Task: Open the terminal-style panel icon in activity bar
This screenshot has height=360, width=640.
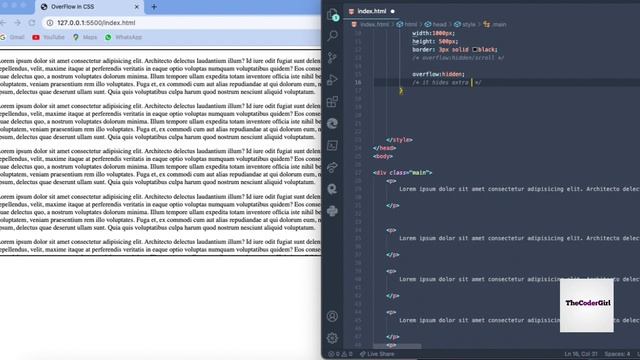Action: (332, 145)
